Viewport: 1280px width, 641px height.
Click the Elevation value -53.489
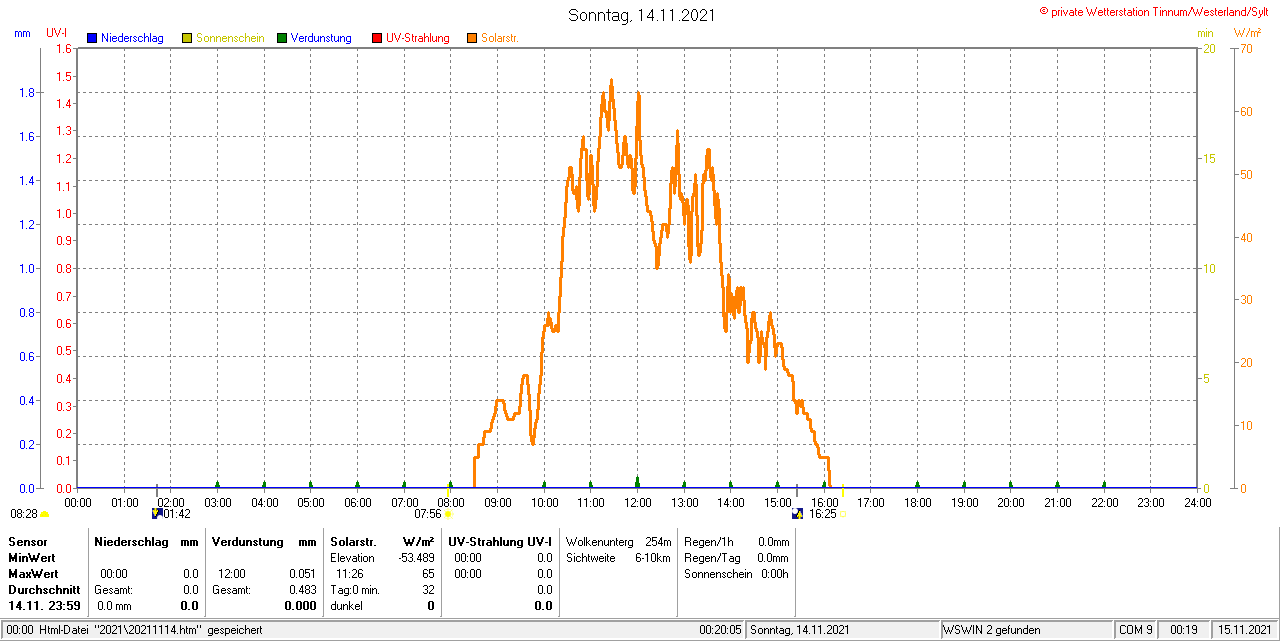click(x=416, y=557)
